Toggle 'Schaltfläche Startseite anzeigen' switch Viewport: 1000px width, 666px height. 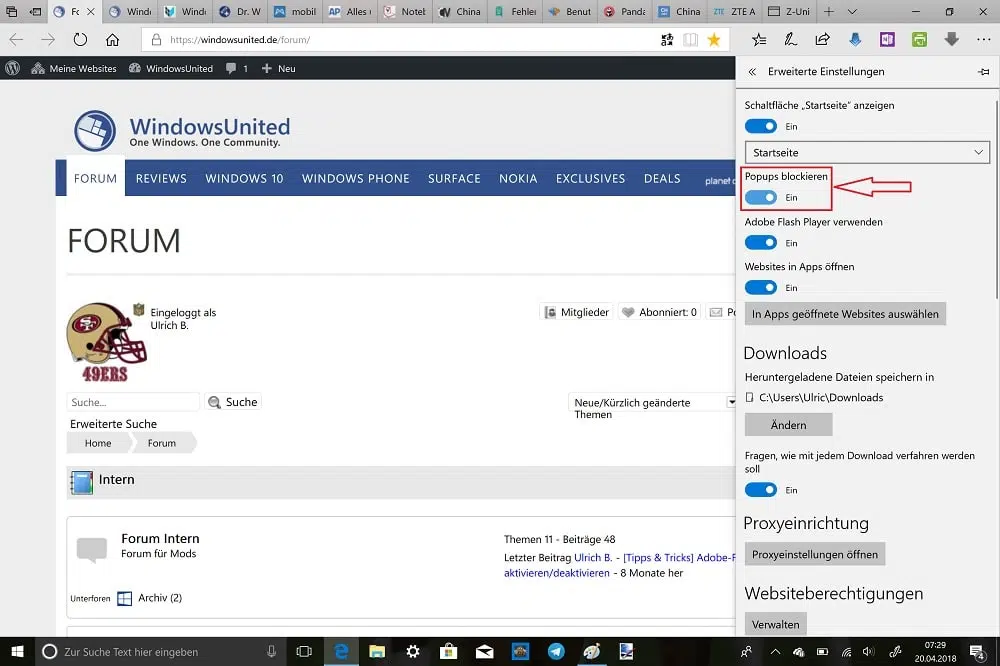pyautogui.click(x=761, y=126)
